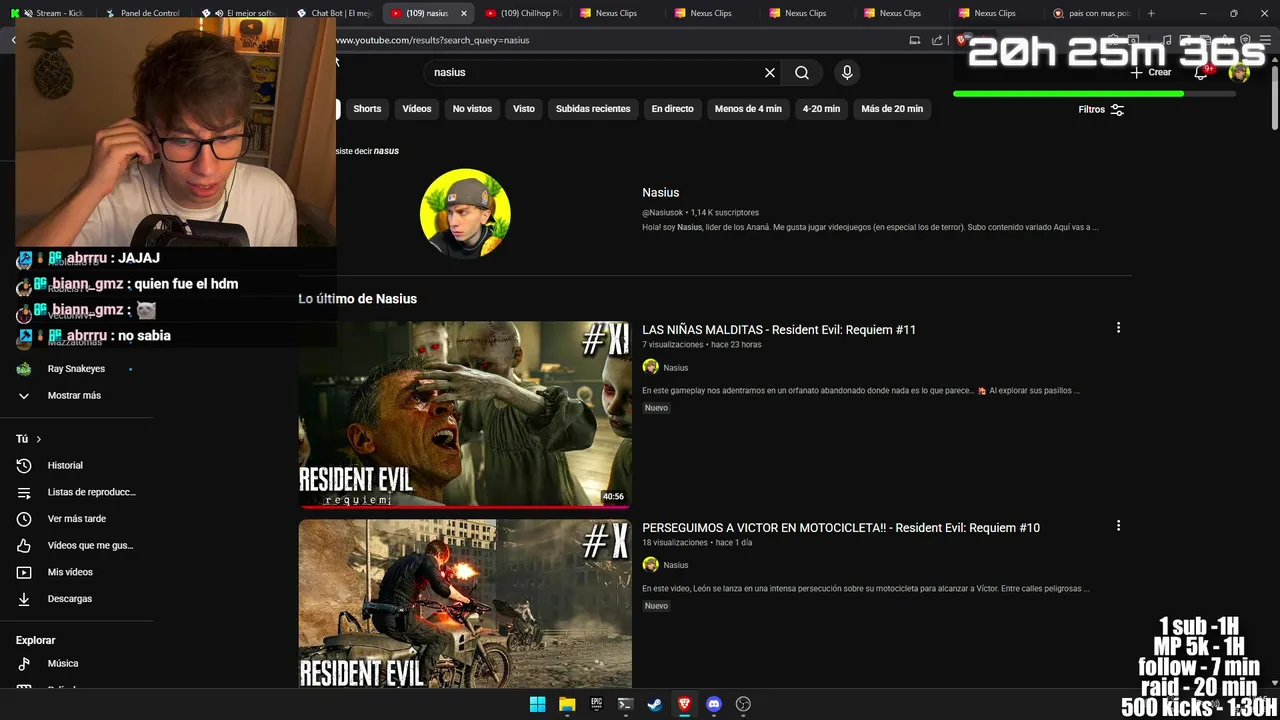Click the 'nasus' did-you-mean suggestion
The height and width of the screenshot is (720, 1280).
pos(386,151)
